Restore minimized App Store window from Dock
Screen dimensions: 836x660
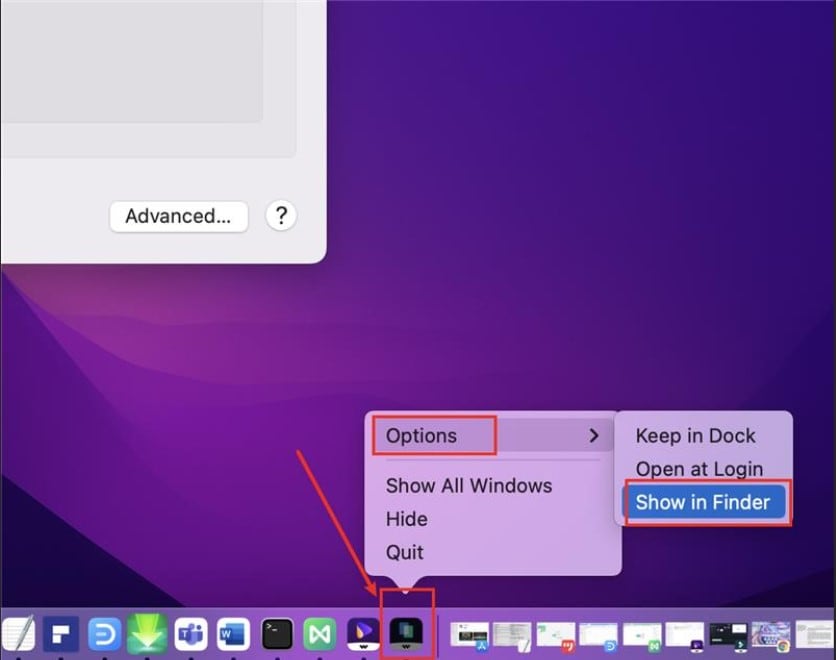[x=469, y=636]
